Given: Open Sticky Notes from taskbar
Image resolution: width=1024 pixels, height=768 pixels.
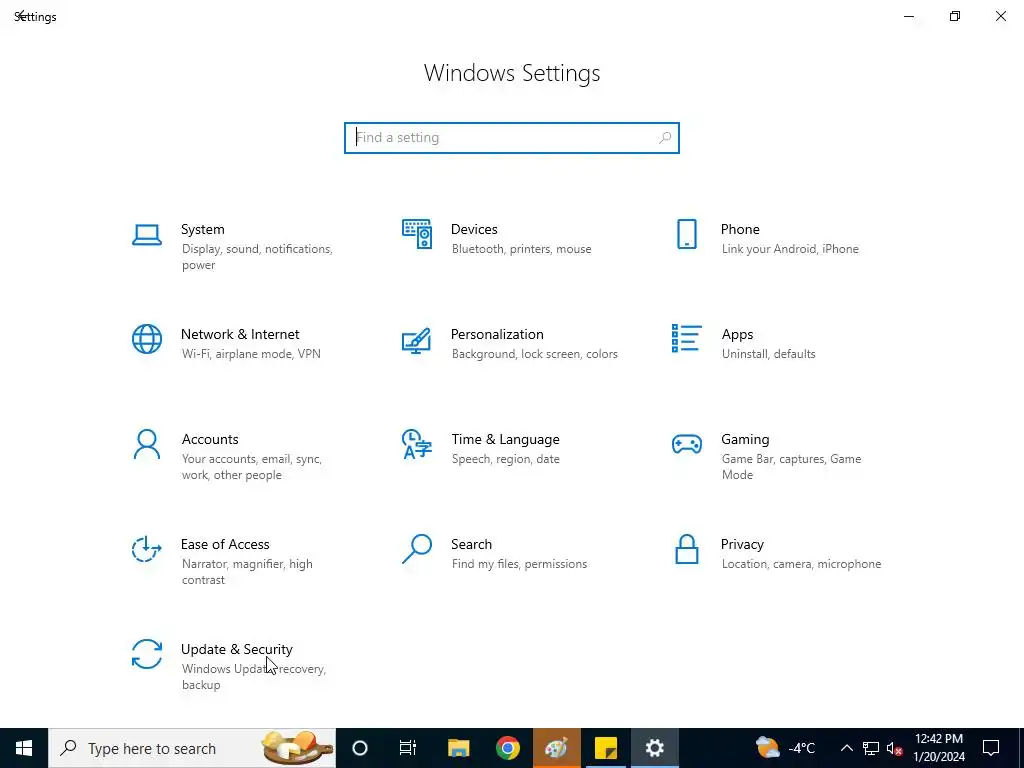Looking at the screenshot, I should 606,748.
